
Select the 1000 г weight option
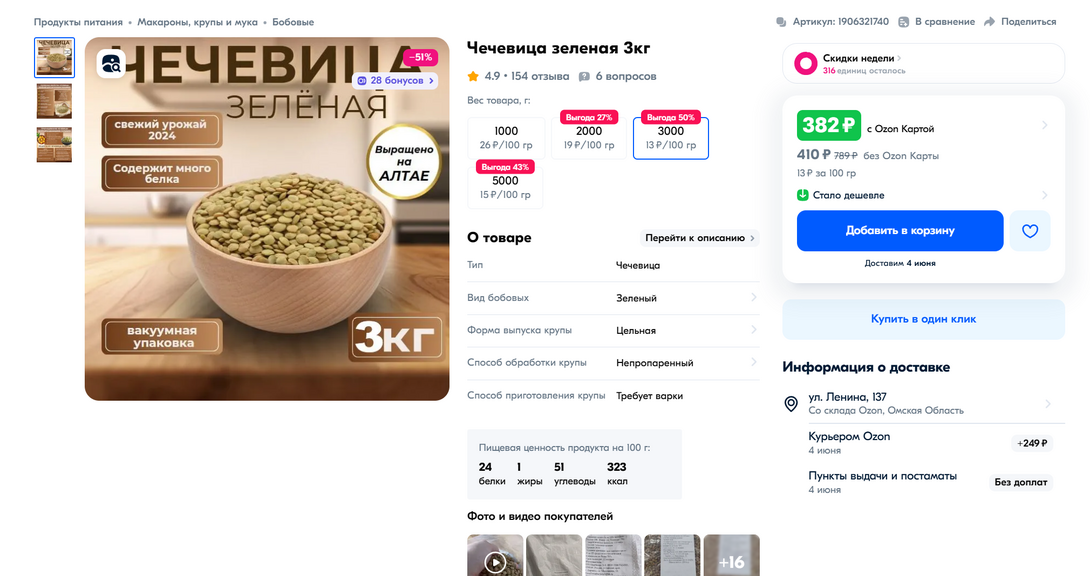tap(506, 138)
